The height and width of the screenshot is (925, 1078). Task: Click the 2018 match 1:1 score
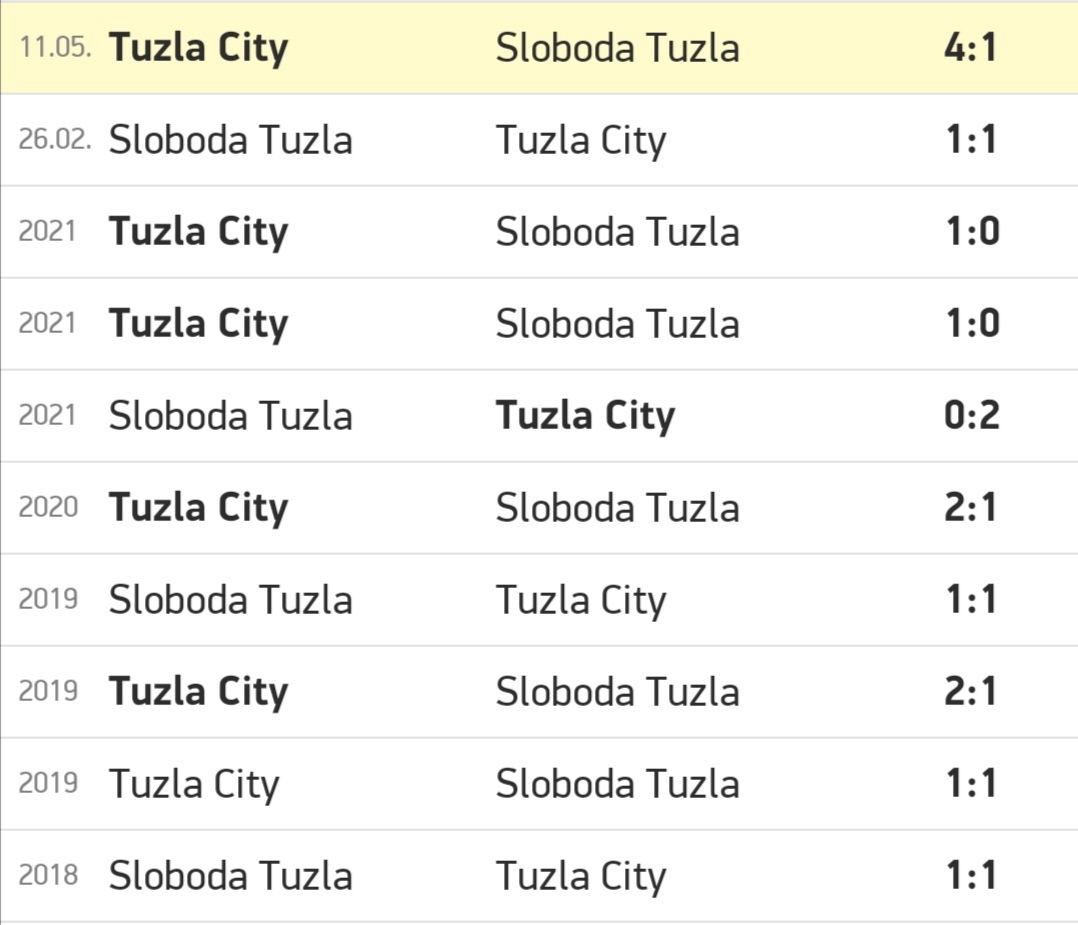pos(971,875)
